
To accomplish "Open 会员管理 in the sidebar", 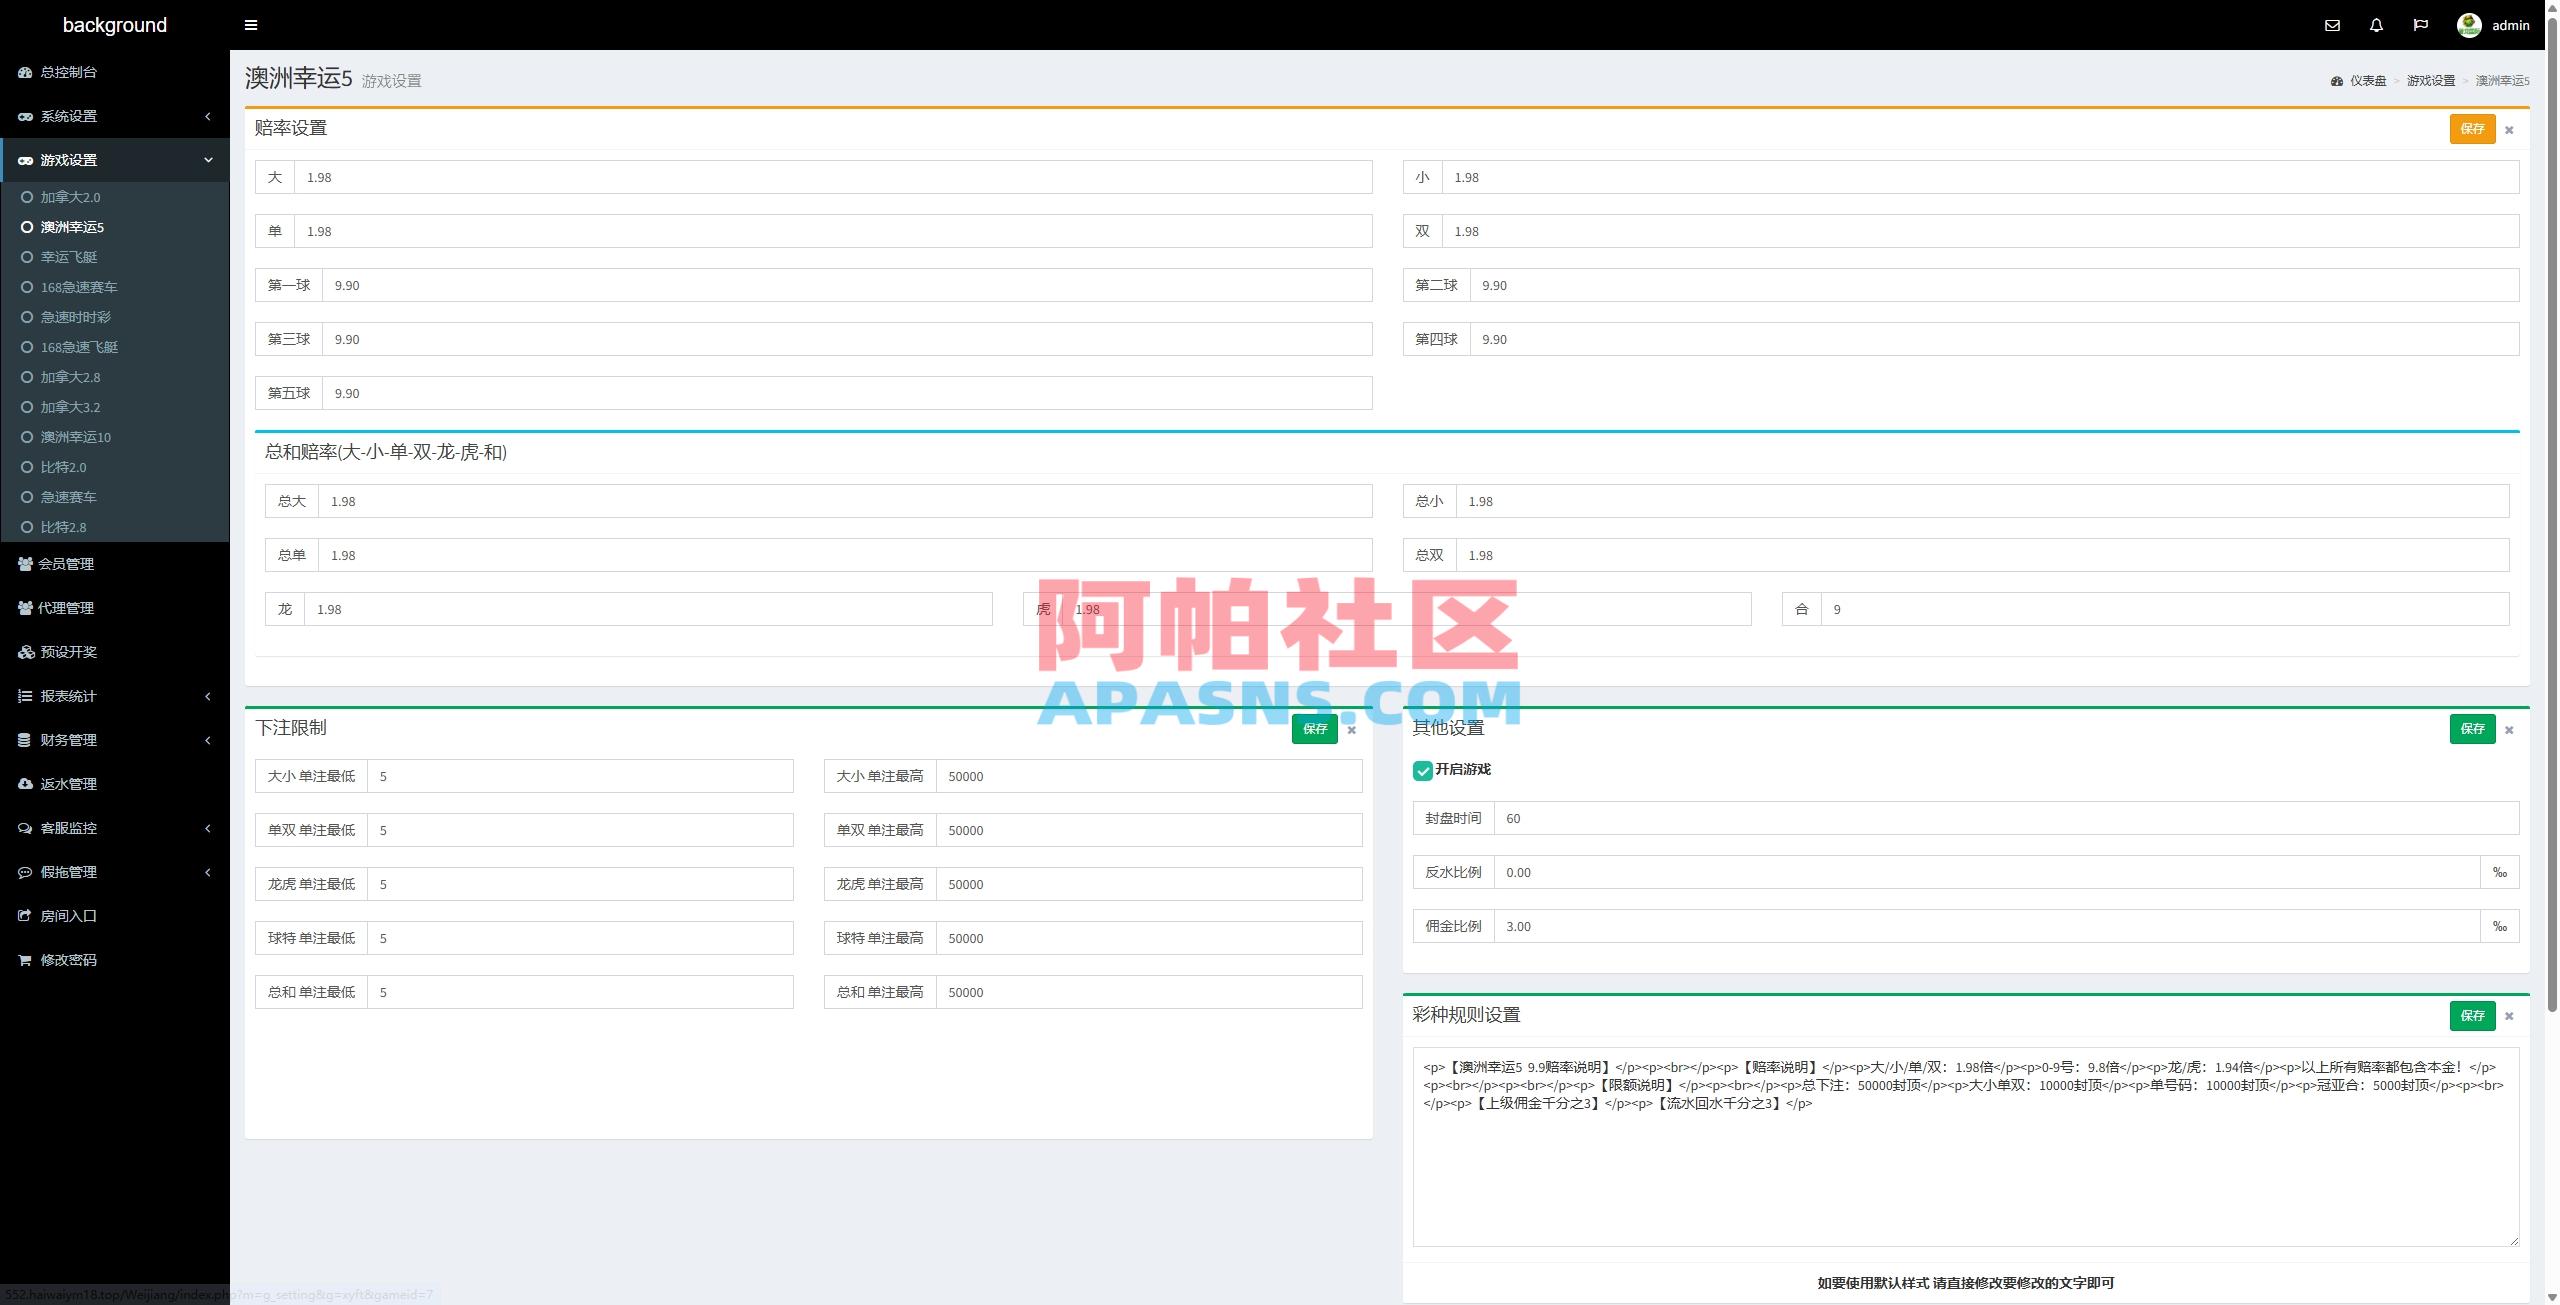I will (65, 564).
